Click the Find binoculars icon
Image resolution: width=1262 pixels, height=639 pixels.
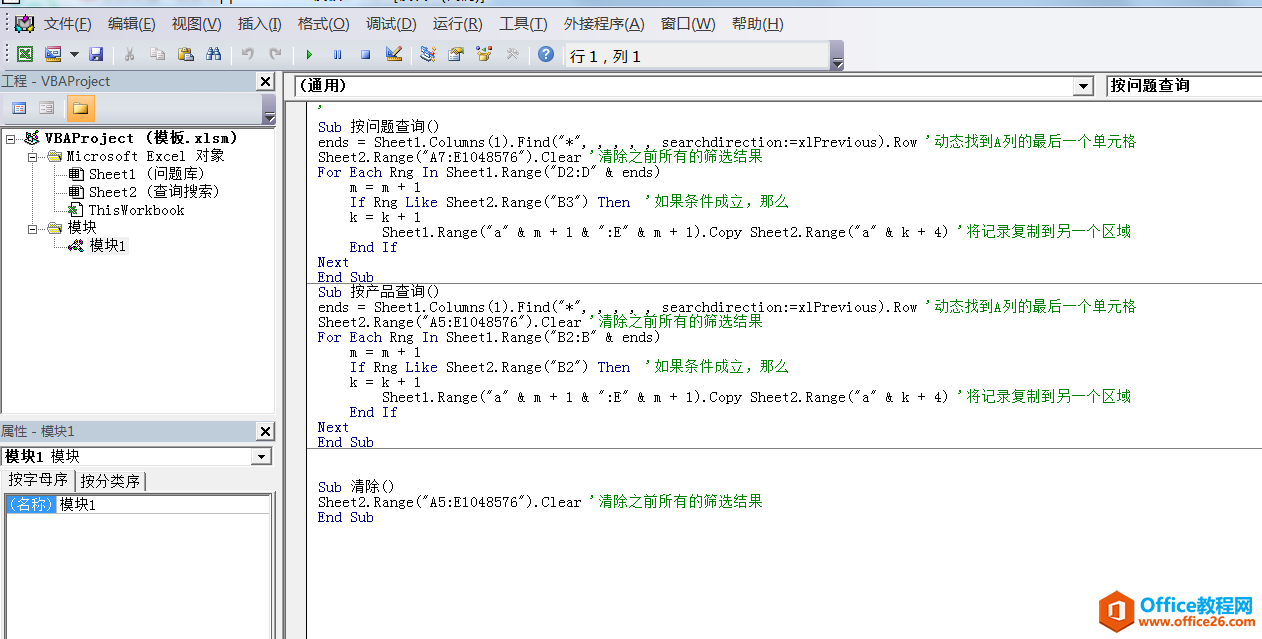pyautogui.click(x=213, y=54)
